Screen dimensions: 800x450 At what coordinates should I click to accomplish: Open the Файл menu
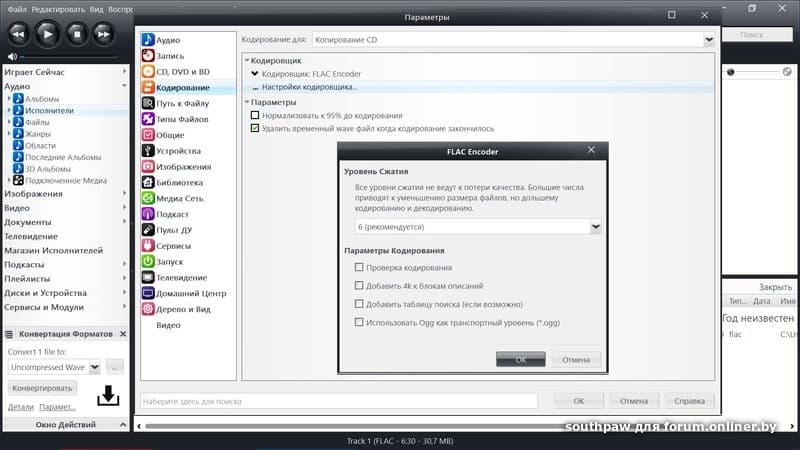pos(17,9)
